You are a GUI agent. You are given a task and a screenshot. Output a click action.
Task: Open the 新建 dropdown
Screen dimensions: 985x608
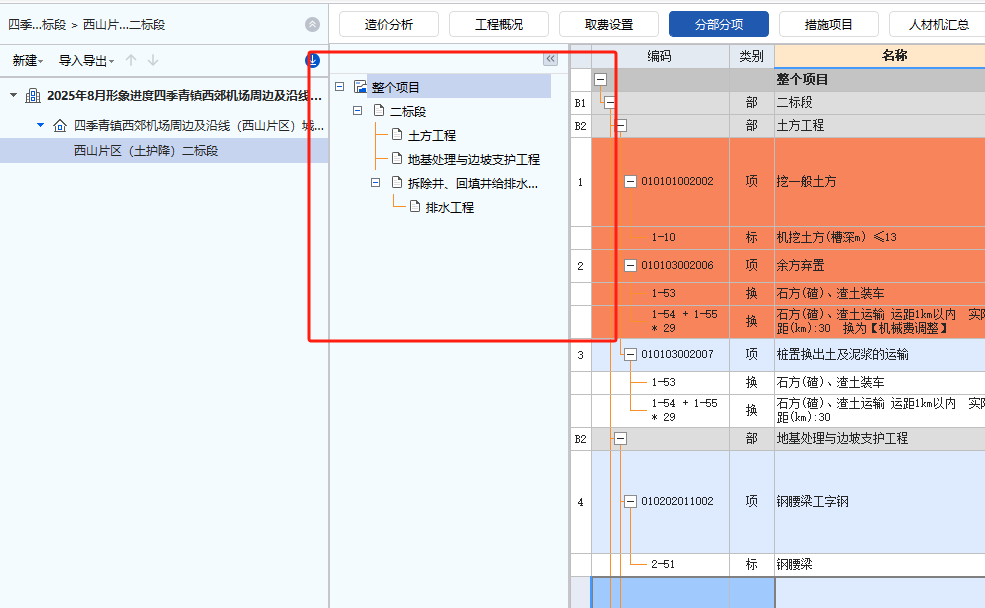25,60
